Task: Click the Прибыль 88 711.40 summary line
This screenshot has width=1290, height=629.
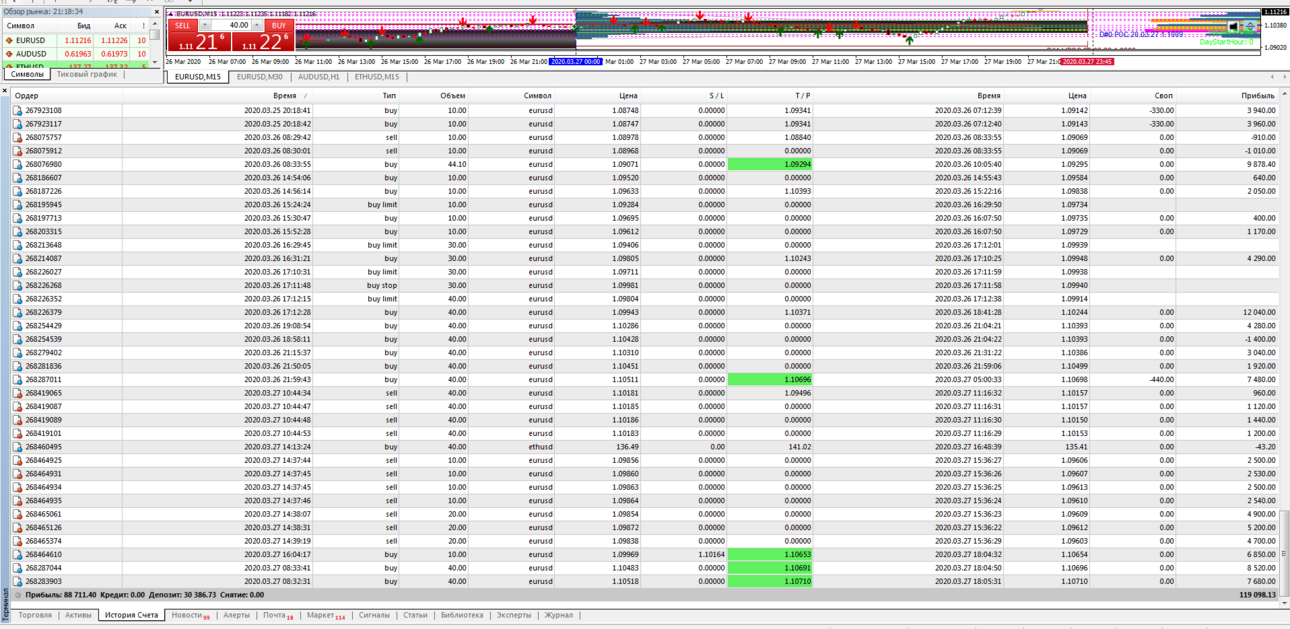Action: click(145, 595)
